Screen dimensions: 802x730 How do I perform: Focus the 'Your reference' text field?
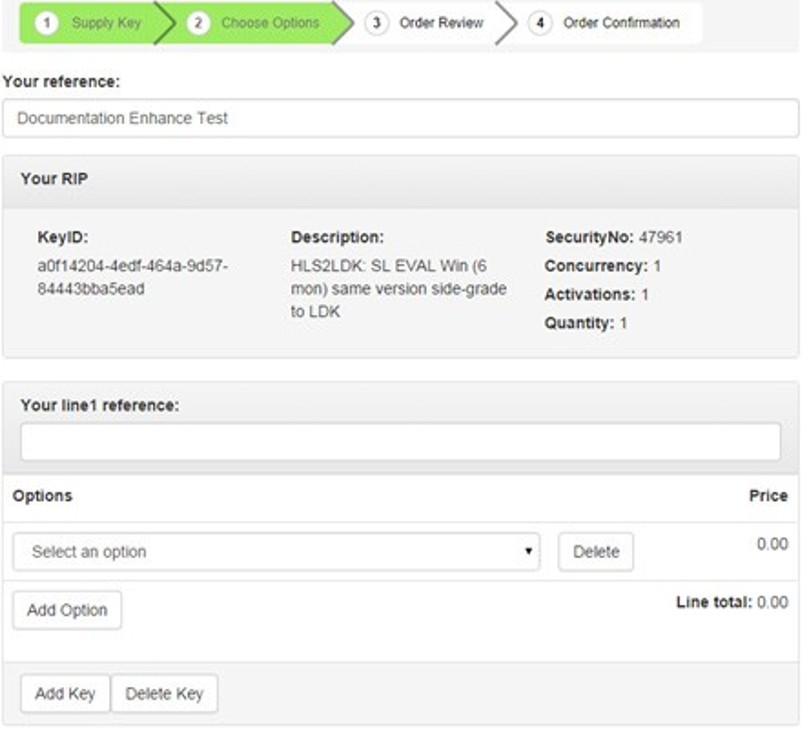pos(400,118)
